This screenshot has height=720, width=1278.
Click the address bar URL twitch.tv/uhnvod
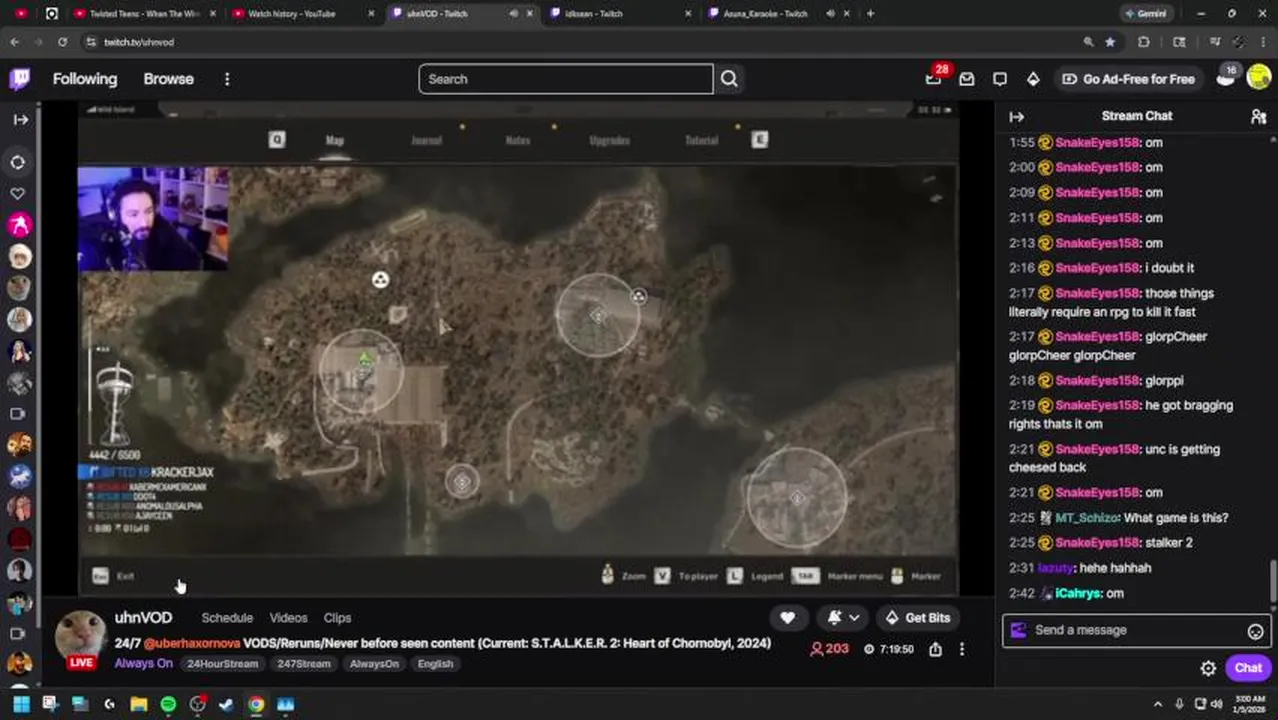tap(139, 42)
